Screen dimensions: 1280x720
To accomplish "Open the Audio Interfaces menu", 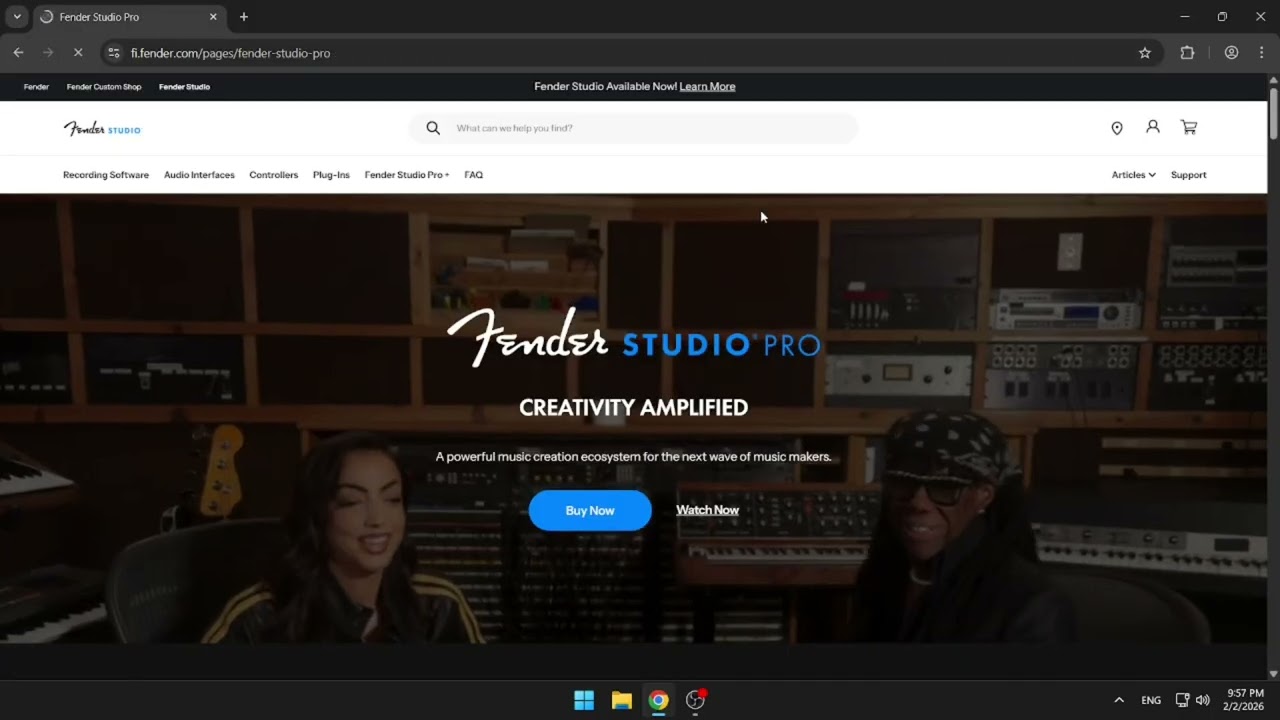I will [199, 175].
